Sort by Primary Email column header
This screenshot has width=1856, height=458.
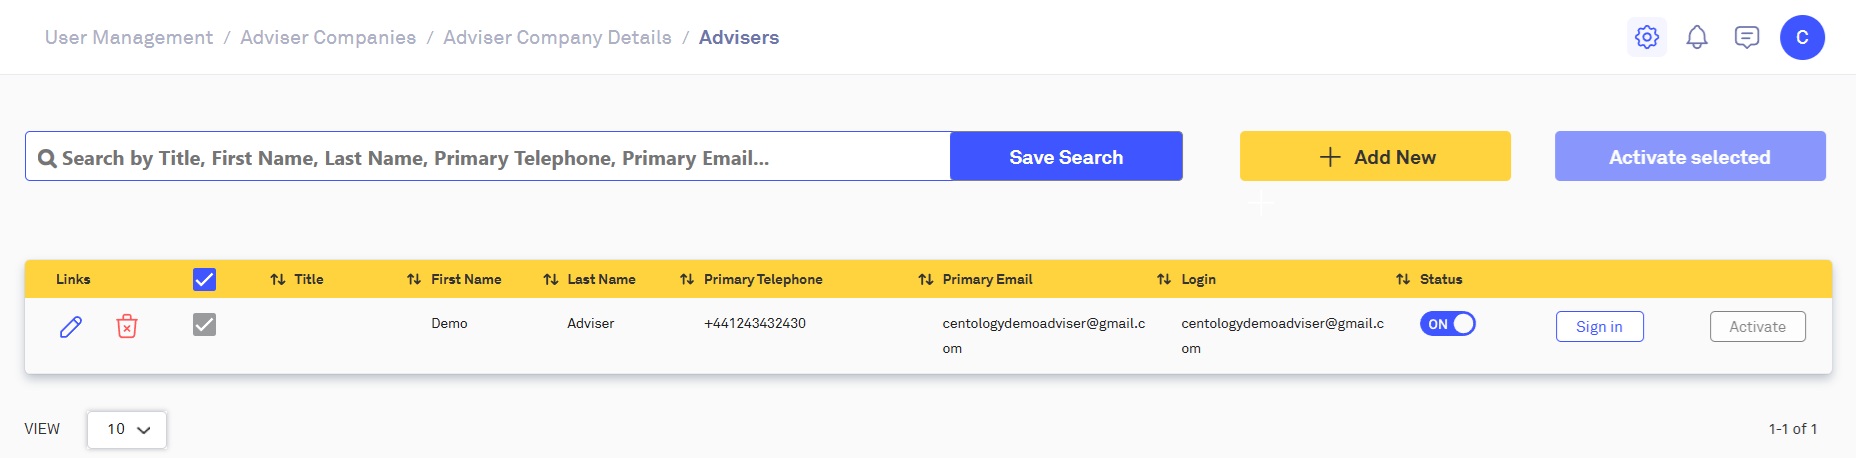986,280
